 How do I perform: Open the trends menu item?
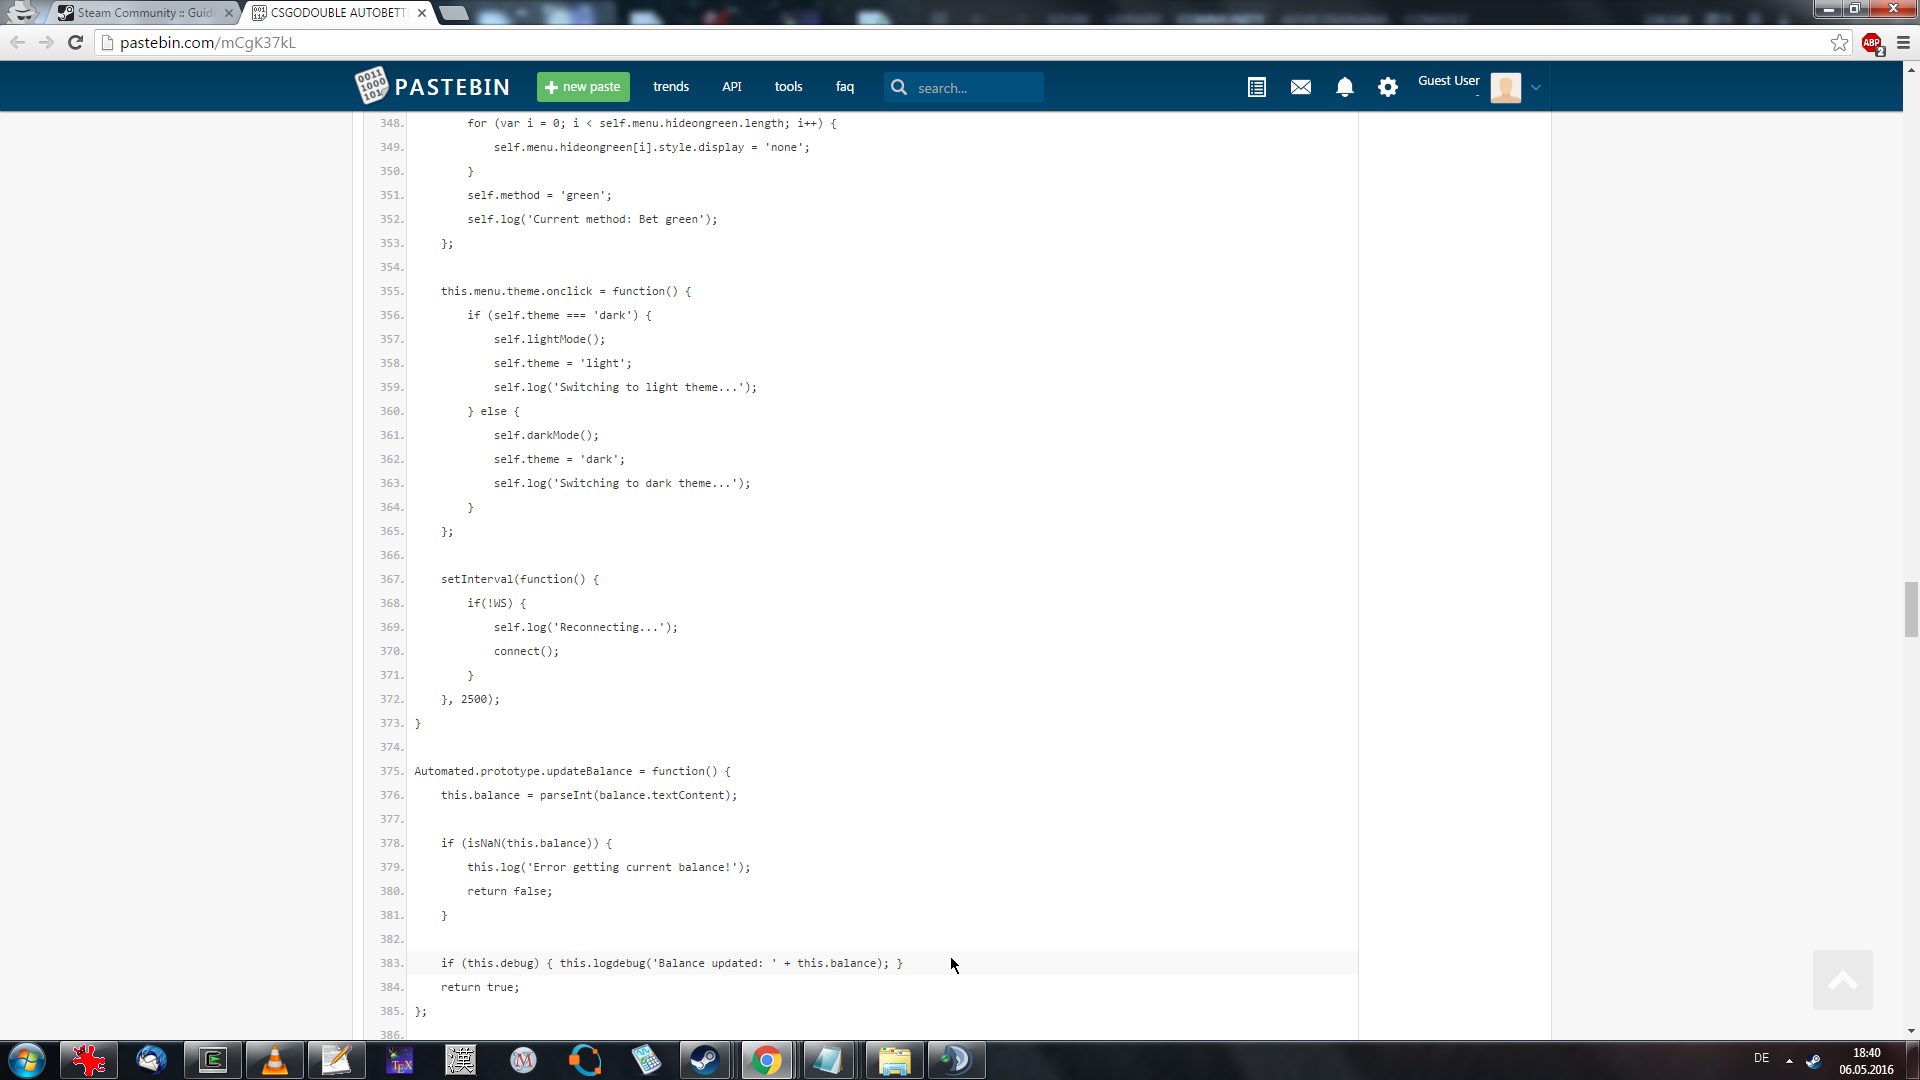pos(671,87)
